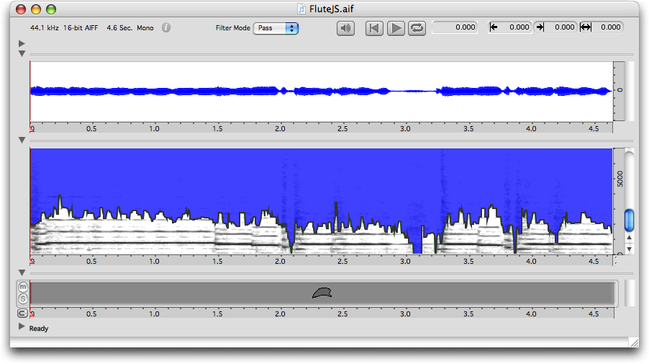Mute the track with the m button
649x364 pixels.
[x=23, y=287]
